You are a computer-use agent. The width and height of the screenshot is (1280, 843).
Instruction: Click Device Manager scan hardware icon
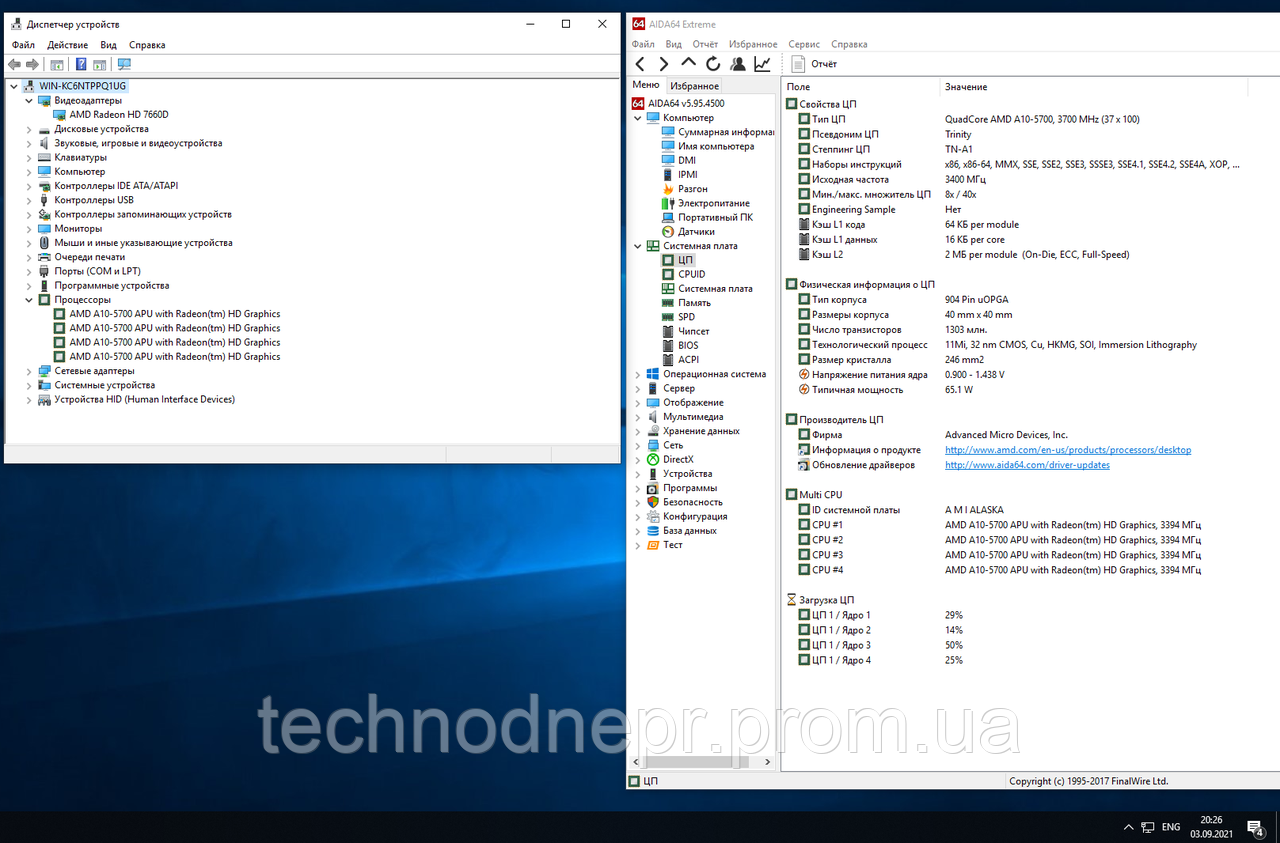pyautogui.click(x=124, y=64)
